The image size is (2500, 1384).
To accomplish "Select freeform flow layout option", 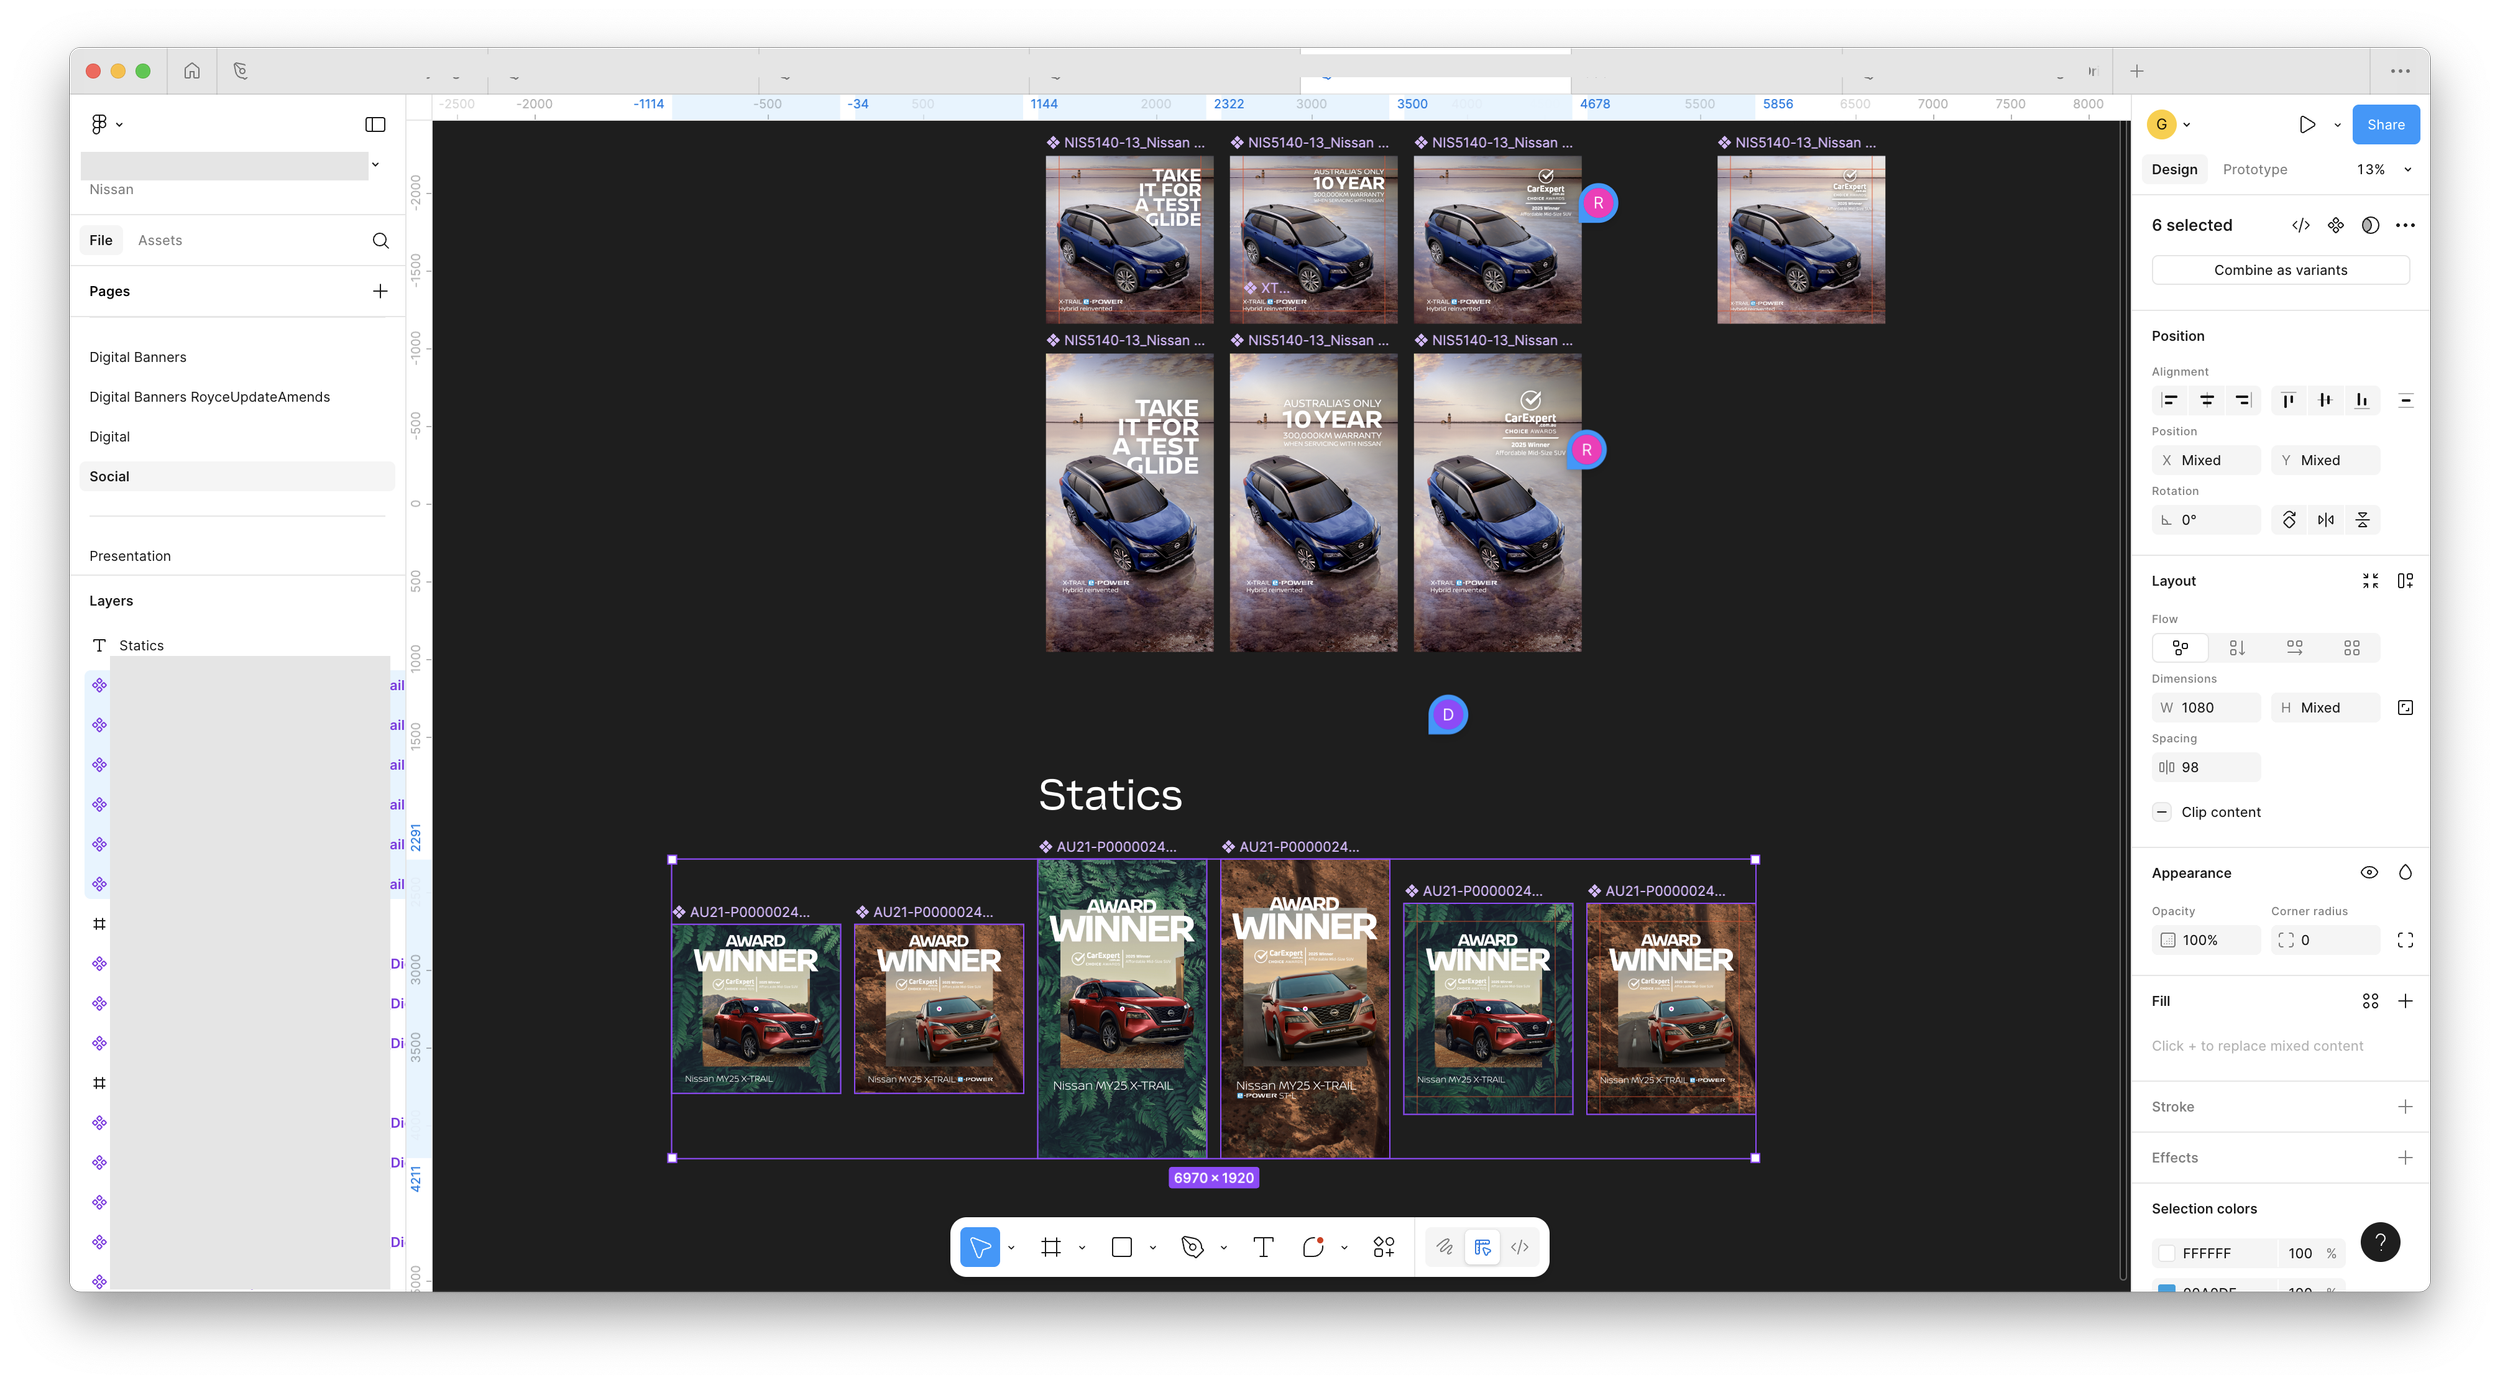I will click(2180, 648).
